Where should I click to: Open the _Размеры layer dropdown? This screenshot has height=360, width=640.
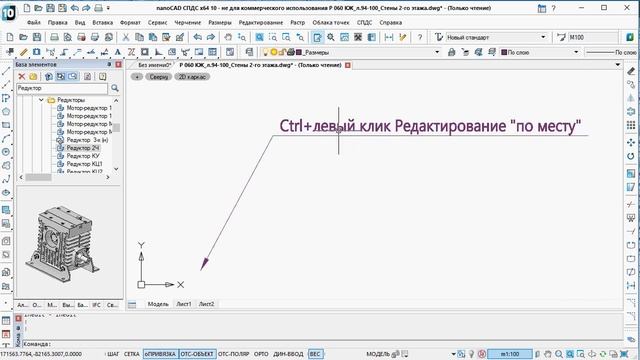[x=437, y=52]
